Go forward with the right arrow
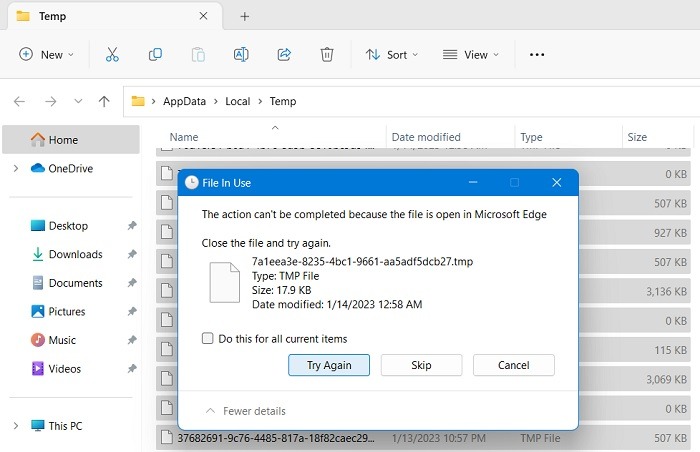 50,101
